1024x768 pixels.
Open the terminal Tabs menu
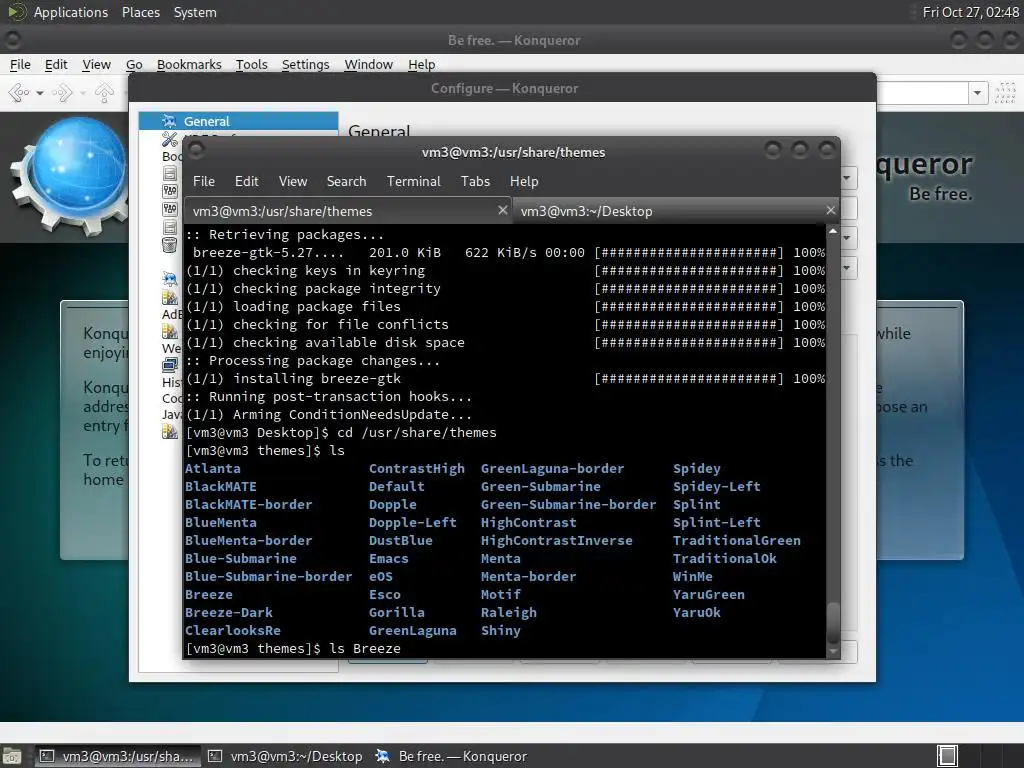click(x=475, y=181)
